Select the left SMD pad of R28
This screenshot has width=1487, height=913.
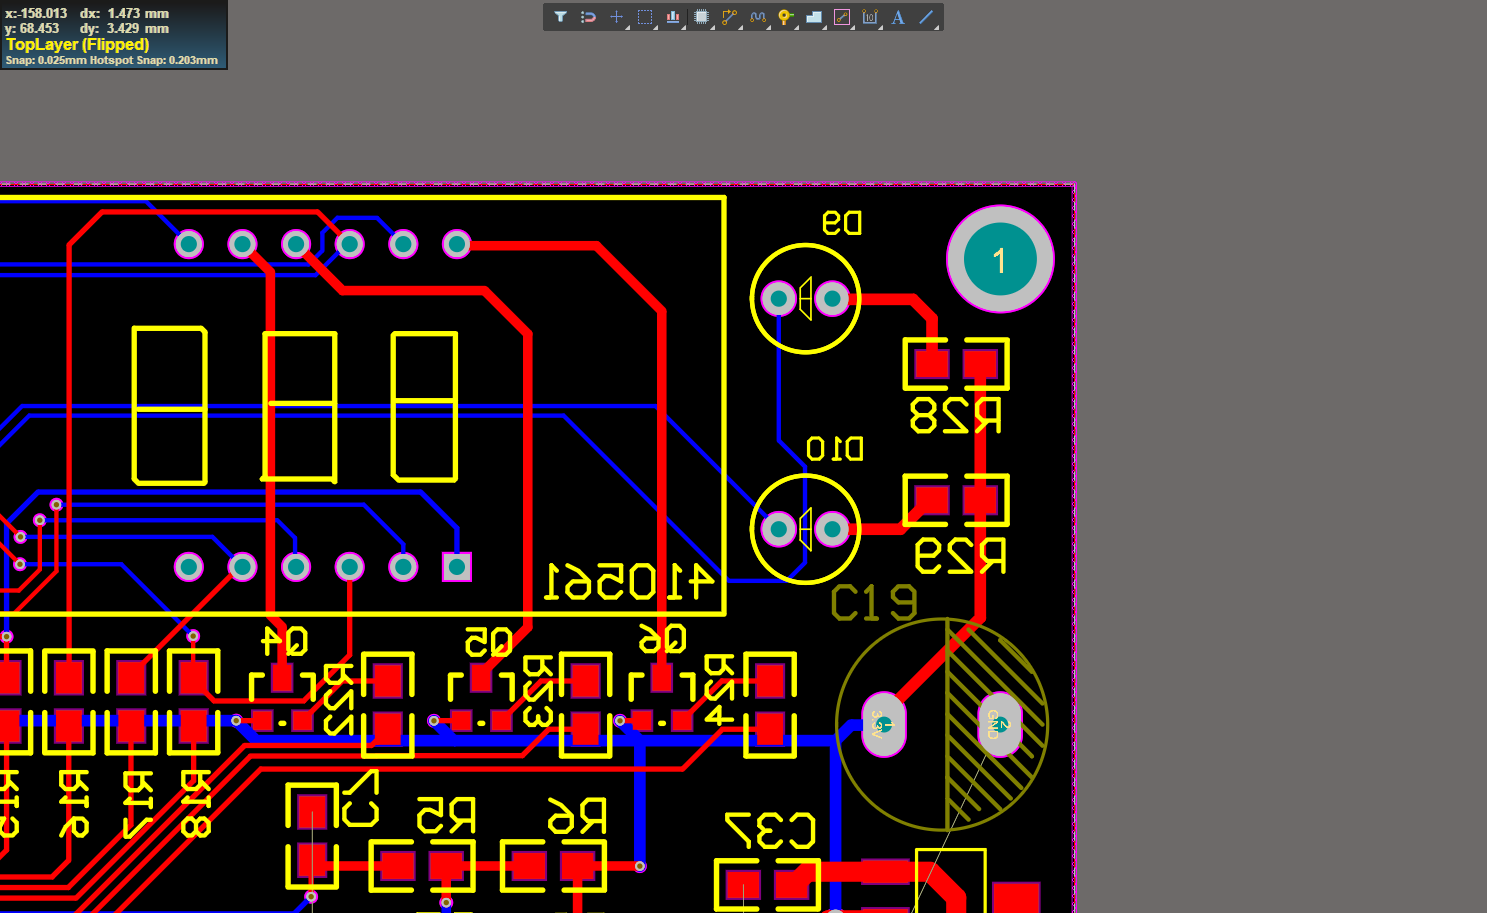pyautogui.click(x=931, y=363)
